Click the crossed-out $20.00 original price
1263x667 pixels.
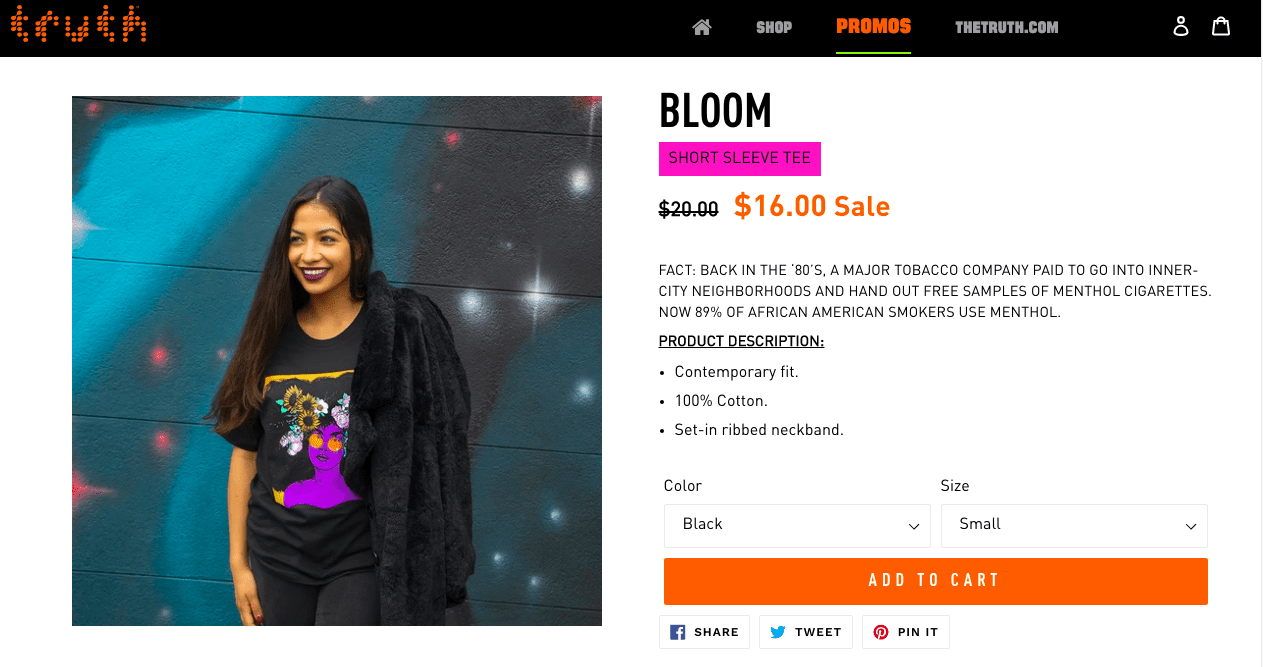(688, 209)
